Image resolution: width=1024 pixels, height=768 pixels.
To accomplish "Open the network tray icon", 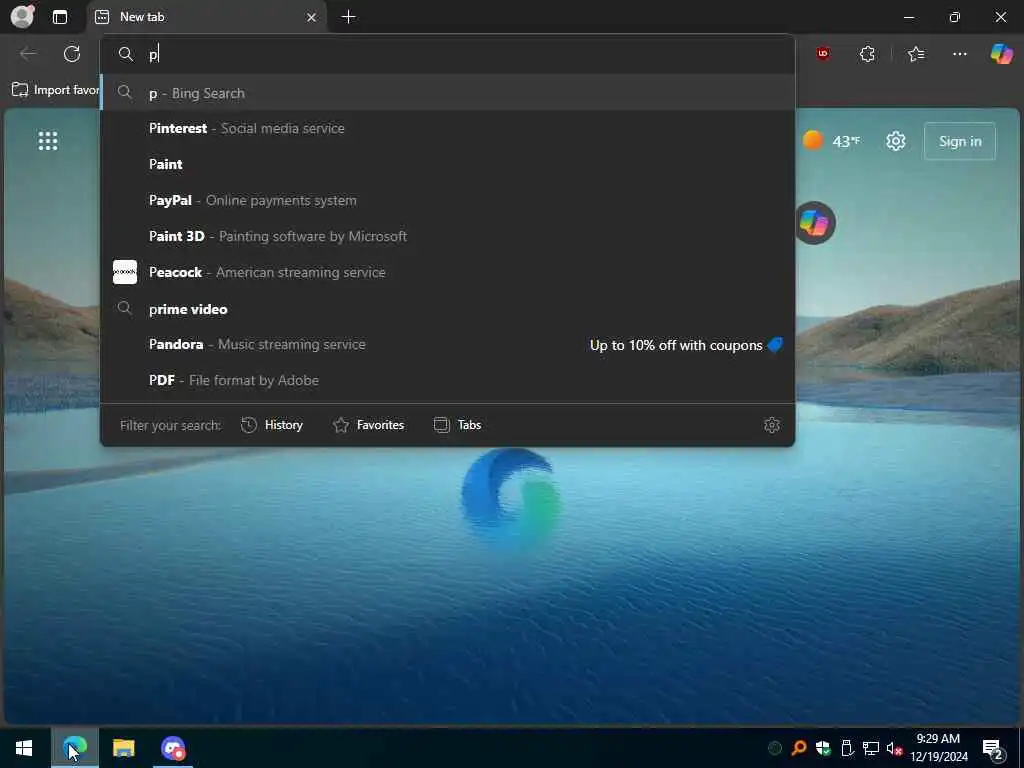I will [871, 748].
